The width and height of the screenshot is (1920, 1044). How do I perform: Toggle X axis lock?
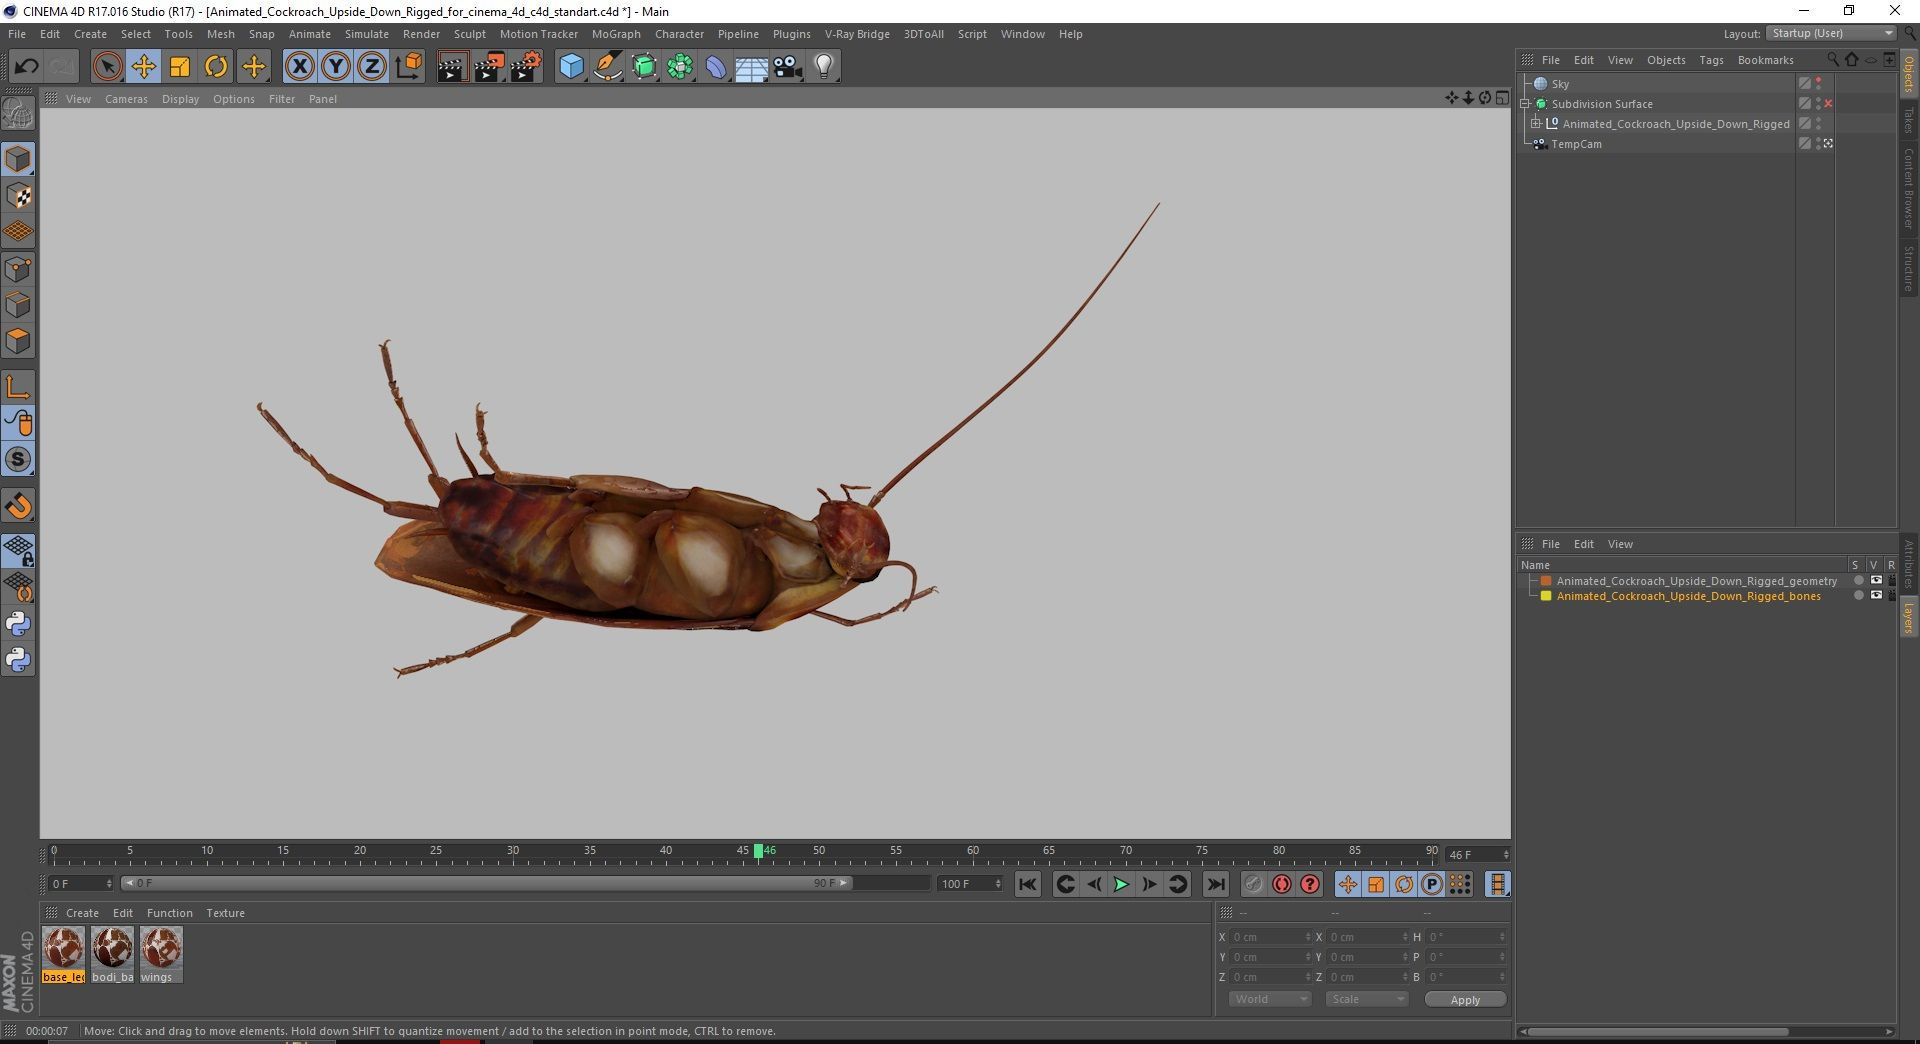[299, 67]
